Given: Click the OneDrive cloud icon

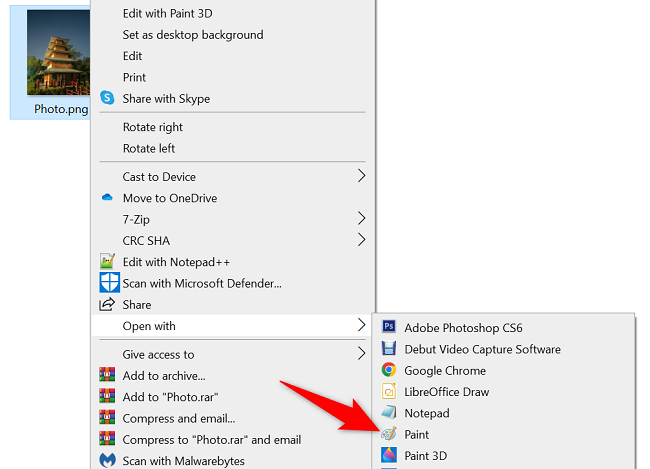Looking at the screenshot, I should (108, 198).
